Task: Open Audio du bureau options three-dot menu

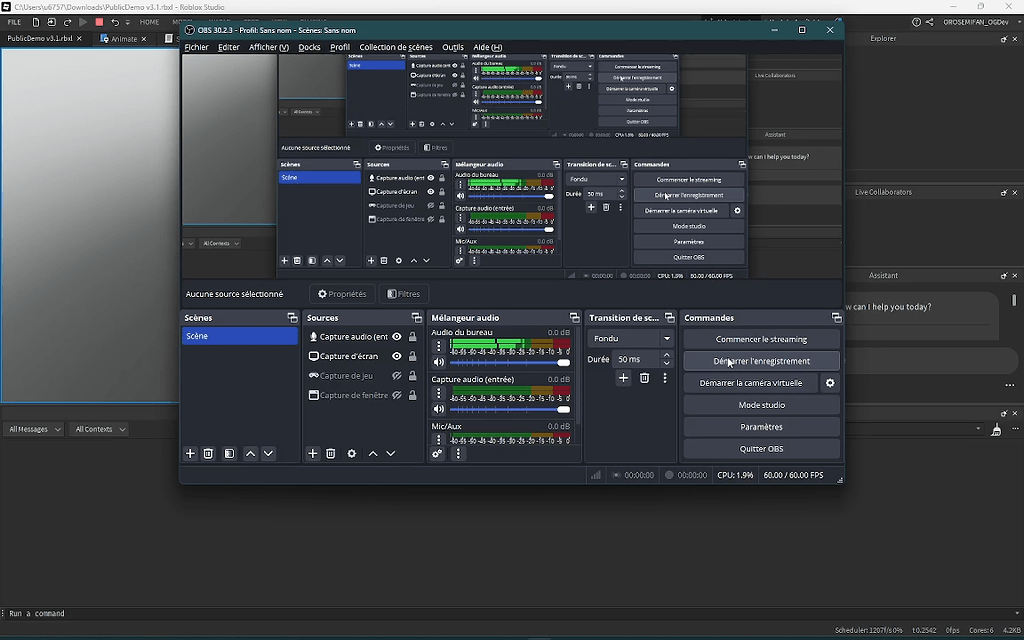Action: (x=439, y=346)
